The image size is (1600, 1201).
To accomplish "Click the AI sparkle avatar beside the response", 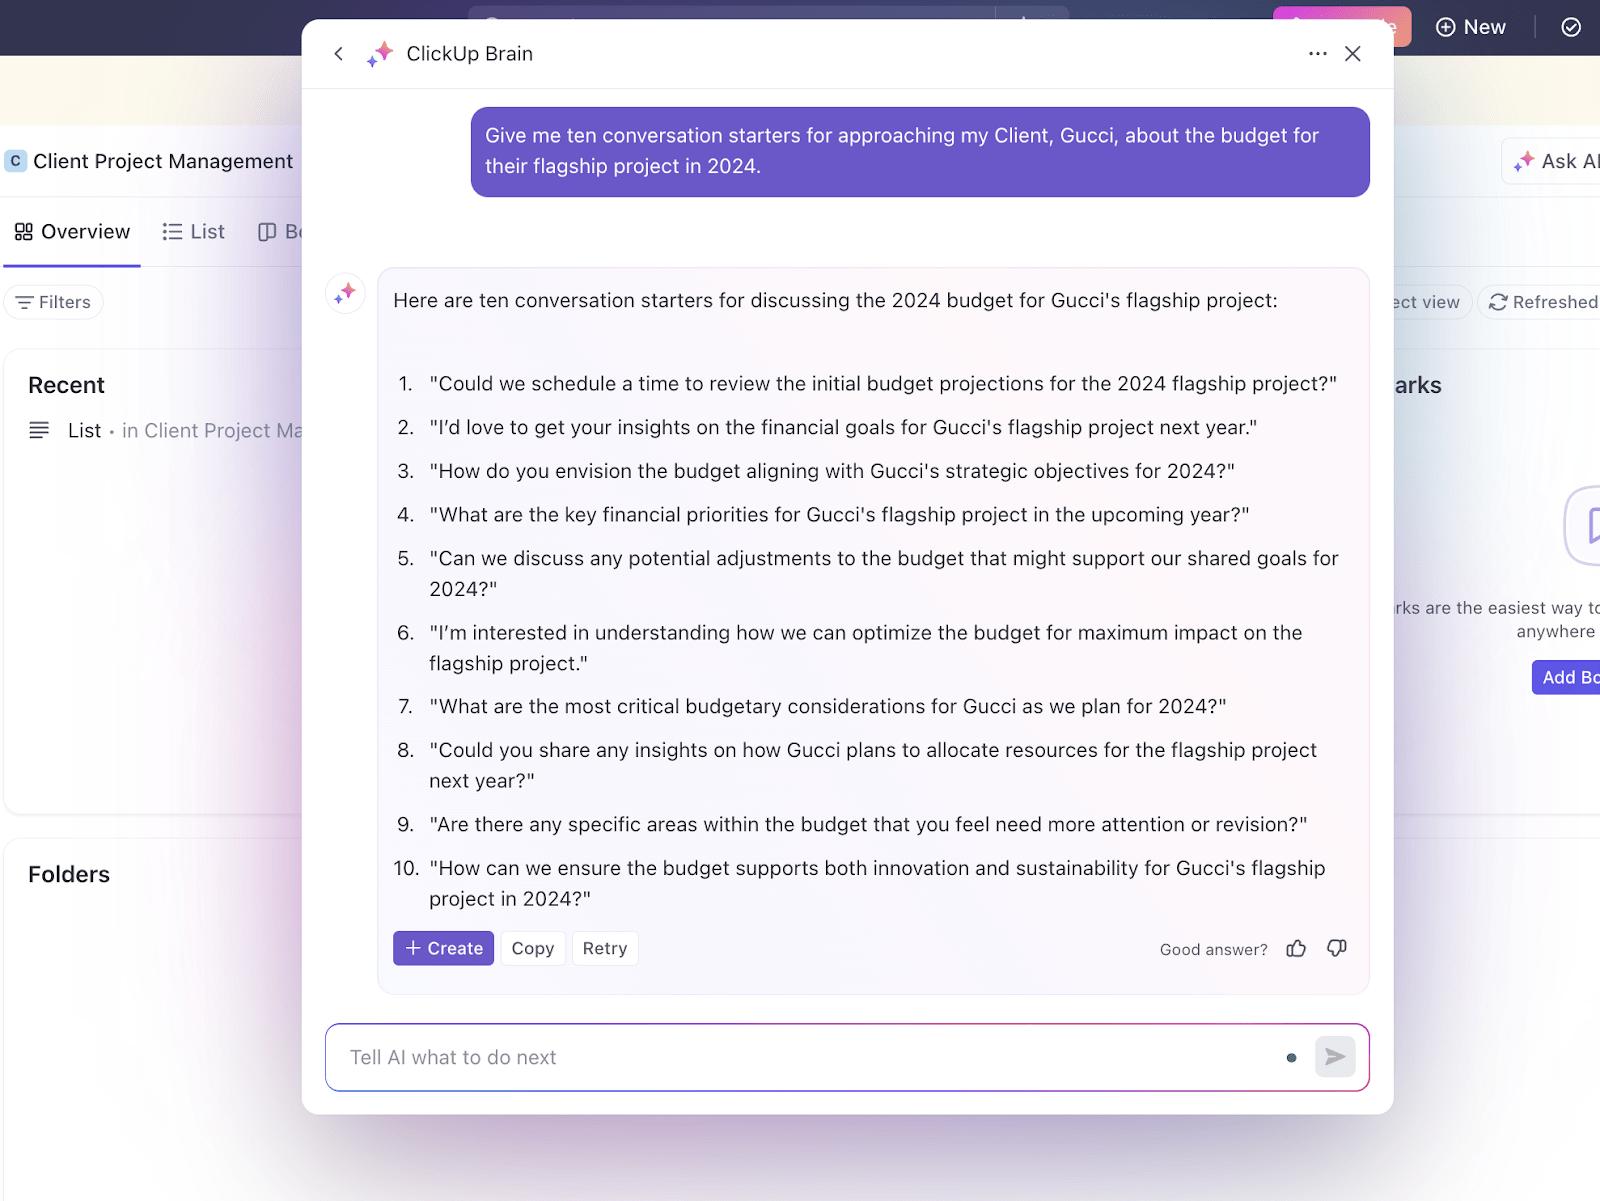I will tap(346, 293).
